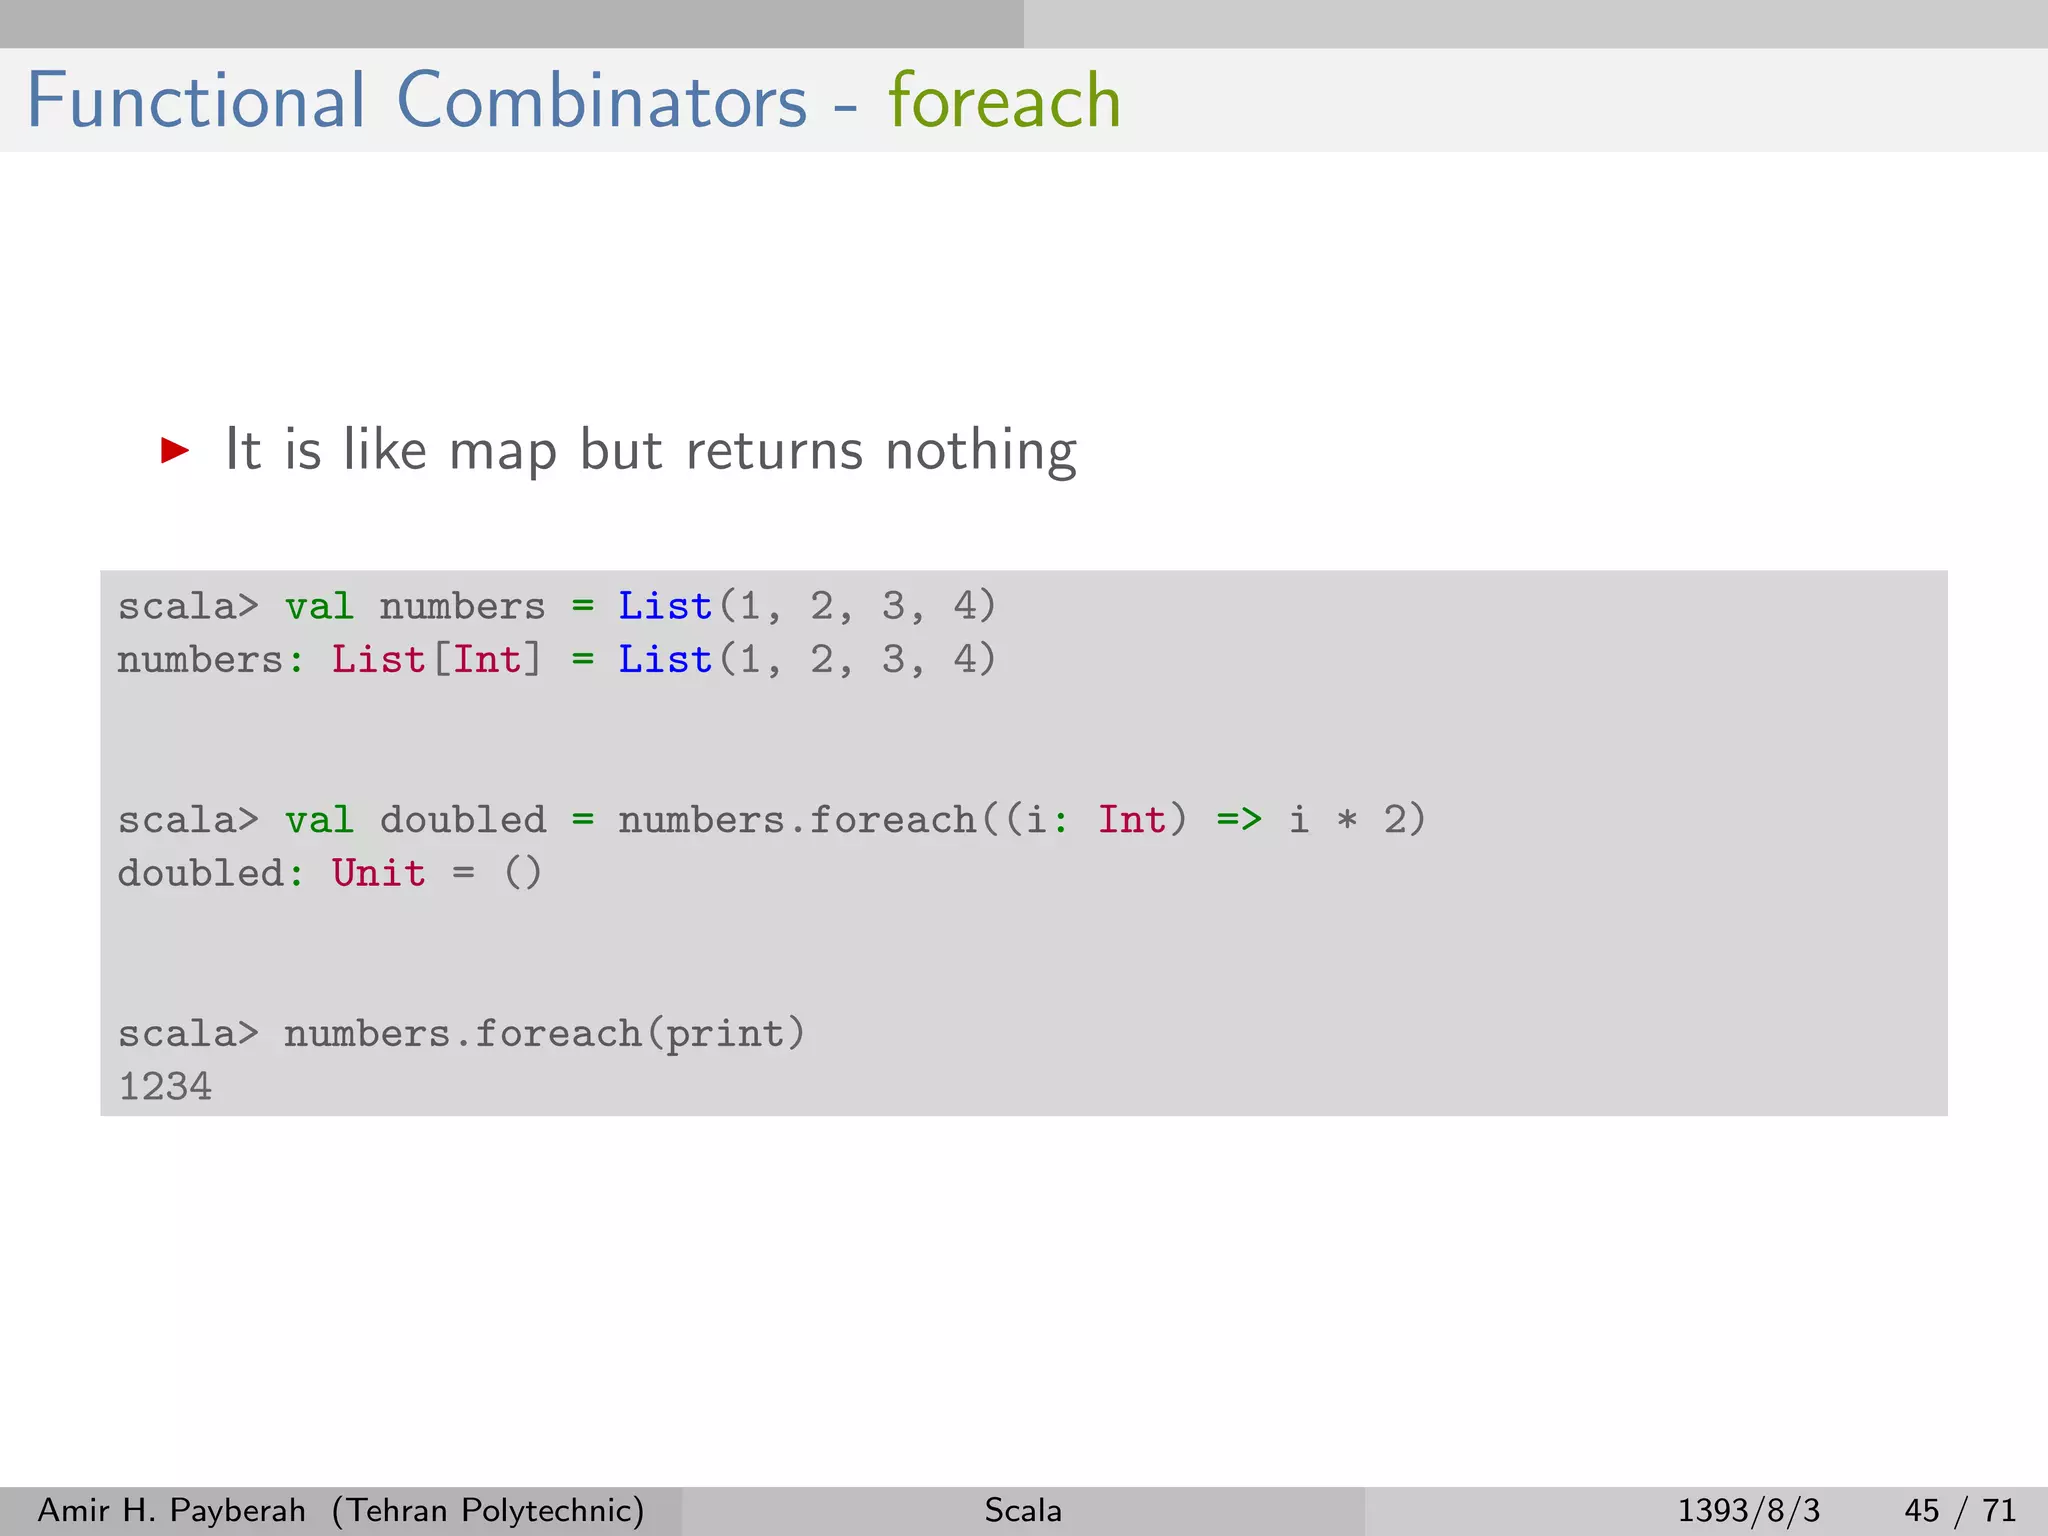
Task: Click the red triangle bullet marker
Action: pos(175,450)
